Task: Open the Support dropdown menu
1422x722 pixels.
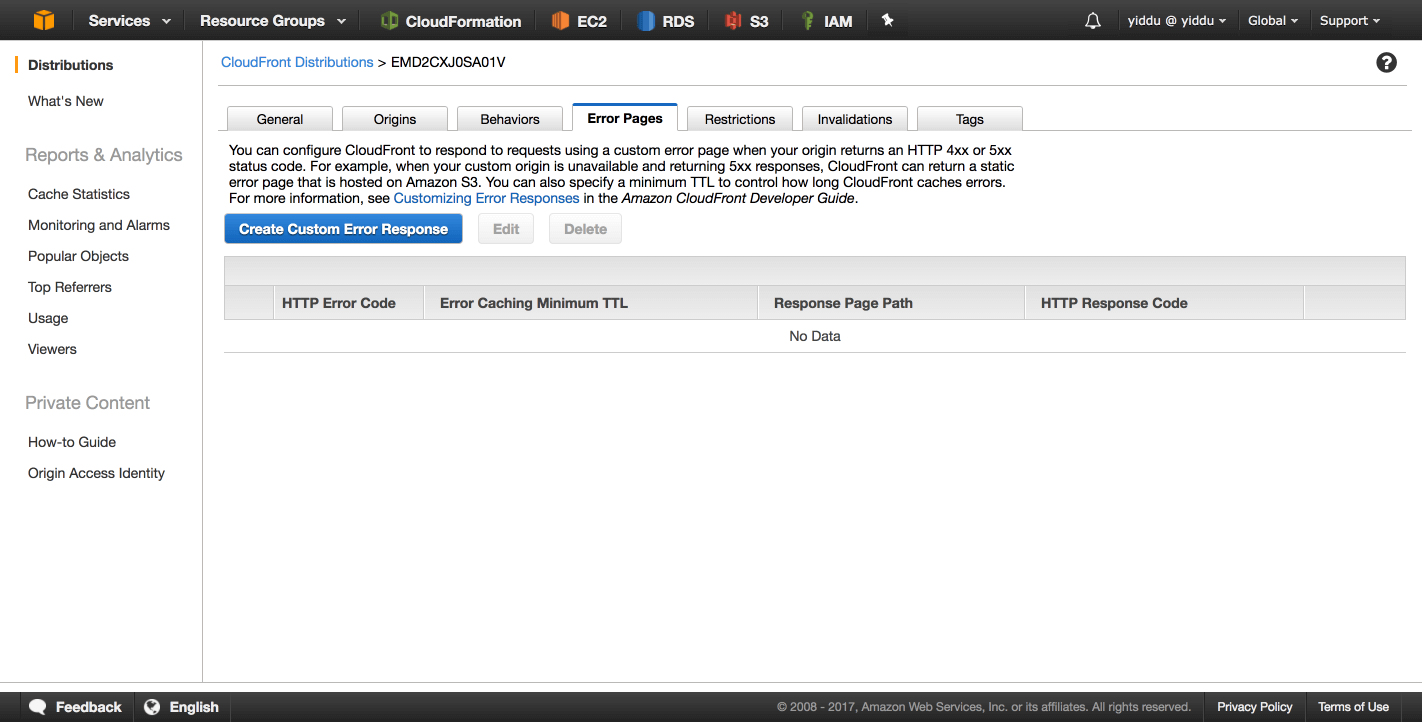Action: (1350, 20)
